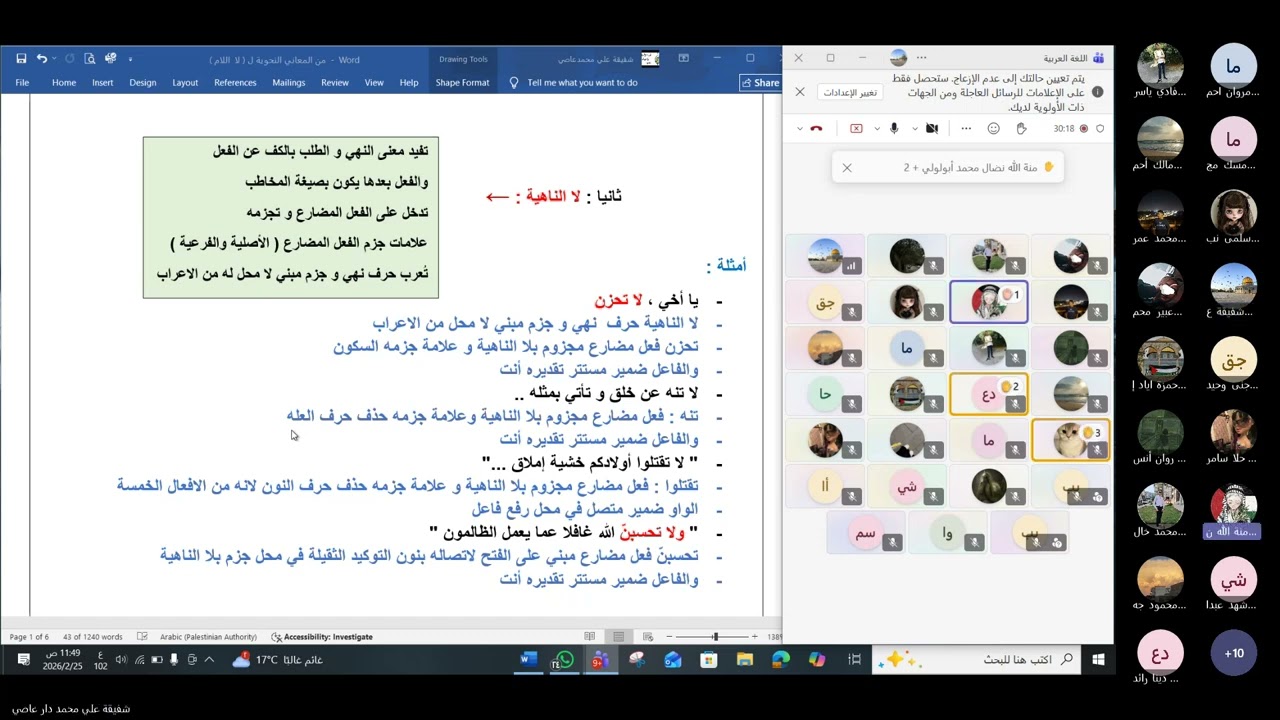The image size is (1280, 720).
Task: Dismiss the raised hand notification for منة الله
Action: click(x=847, y=168)
